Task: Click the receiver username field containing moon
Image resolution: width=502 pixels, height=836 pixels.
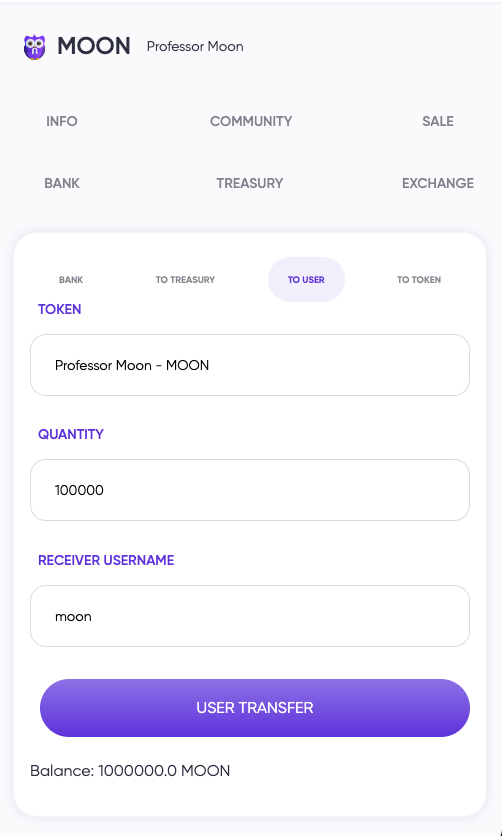Action: (x=250, y=616)
